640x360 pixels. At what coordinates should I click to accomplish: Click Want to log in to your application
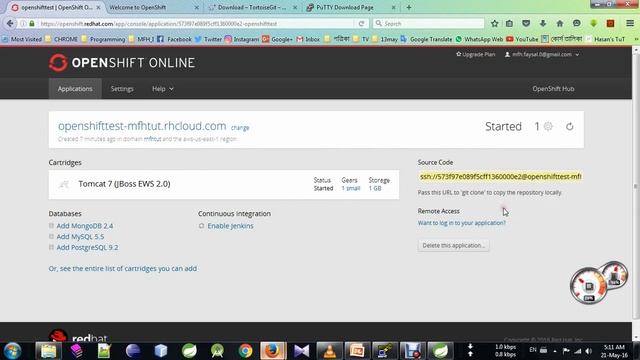point(462,223)
